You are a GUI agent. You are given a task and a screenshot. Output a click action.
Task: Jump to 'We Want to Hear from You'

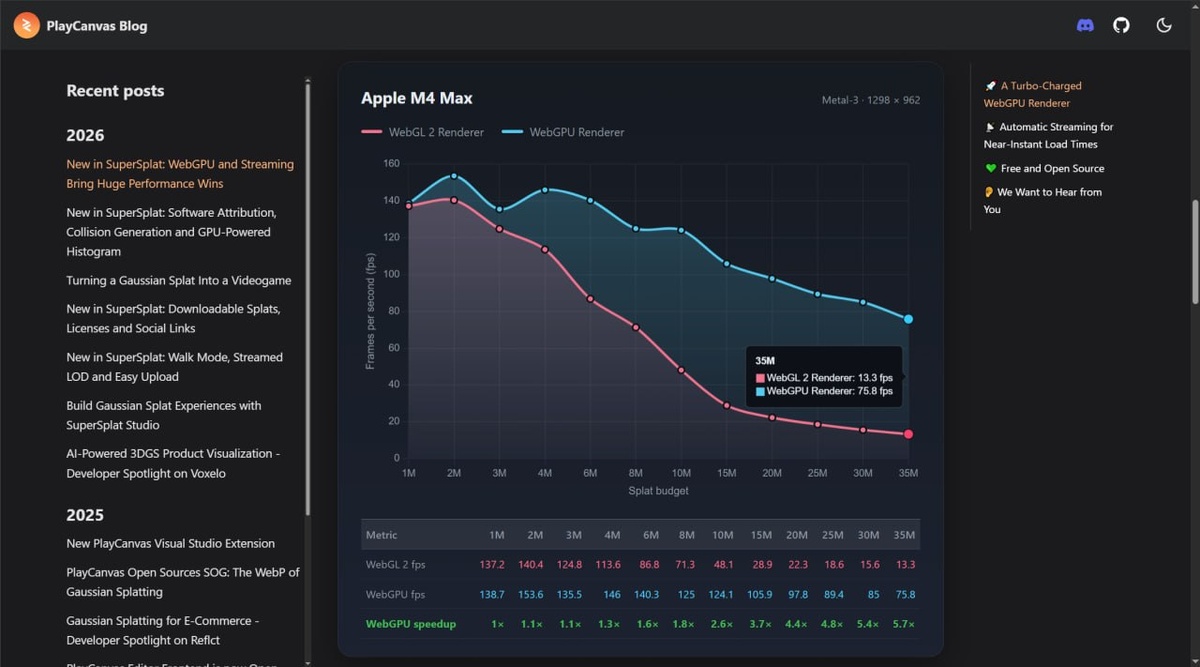(x=1043, y=200)
